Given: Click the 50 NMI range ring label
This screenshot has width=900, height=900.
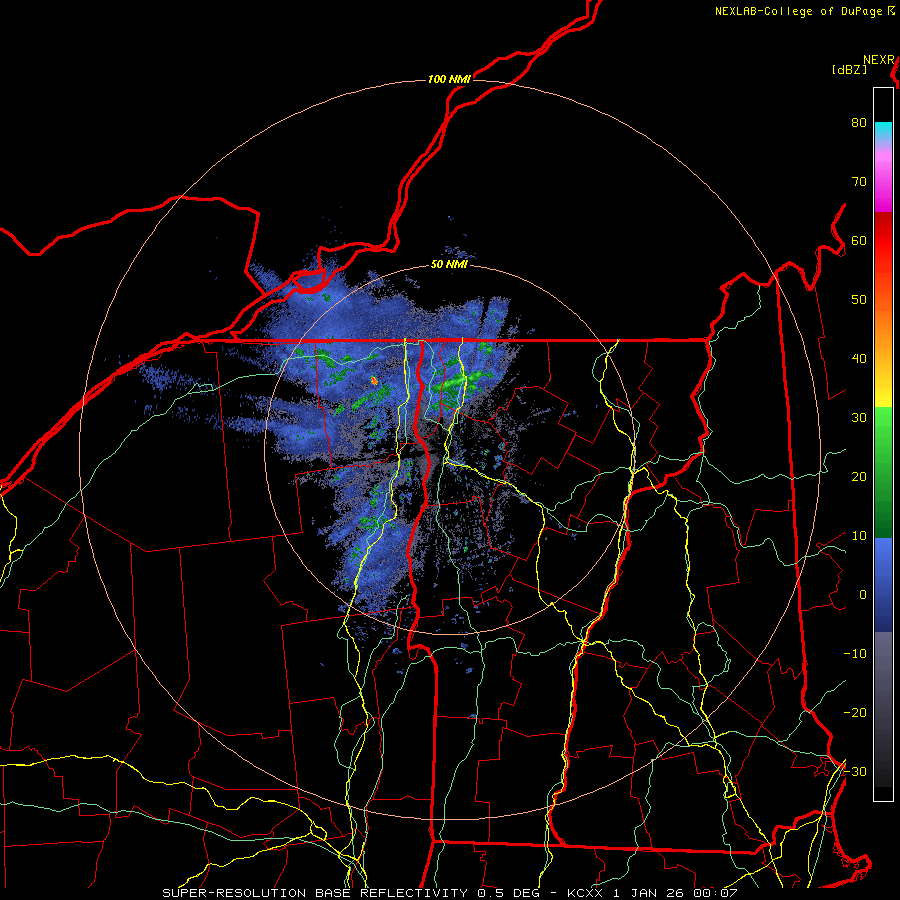Looking at the screenshot, I should click(x=449, y=265).
